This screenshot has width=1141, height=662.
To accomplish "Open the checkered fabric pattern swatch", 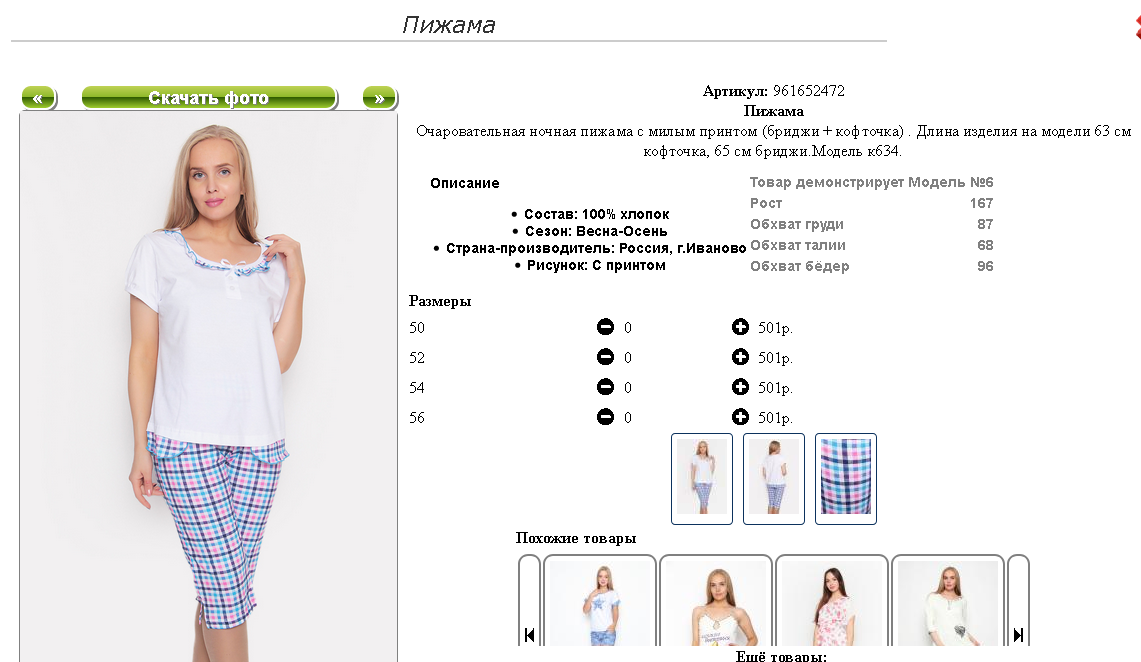I will [x=846, y=479].
